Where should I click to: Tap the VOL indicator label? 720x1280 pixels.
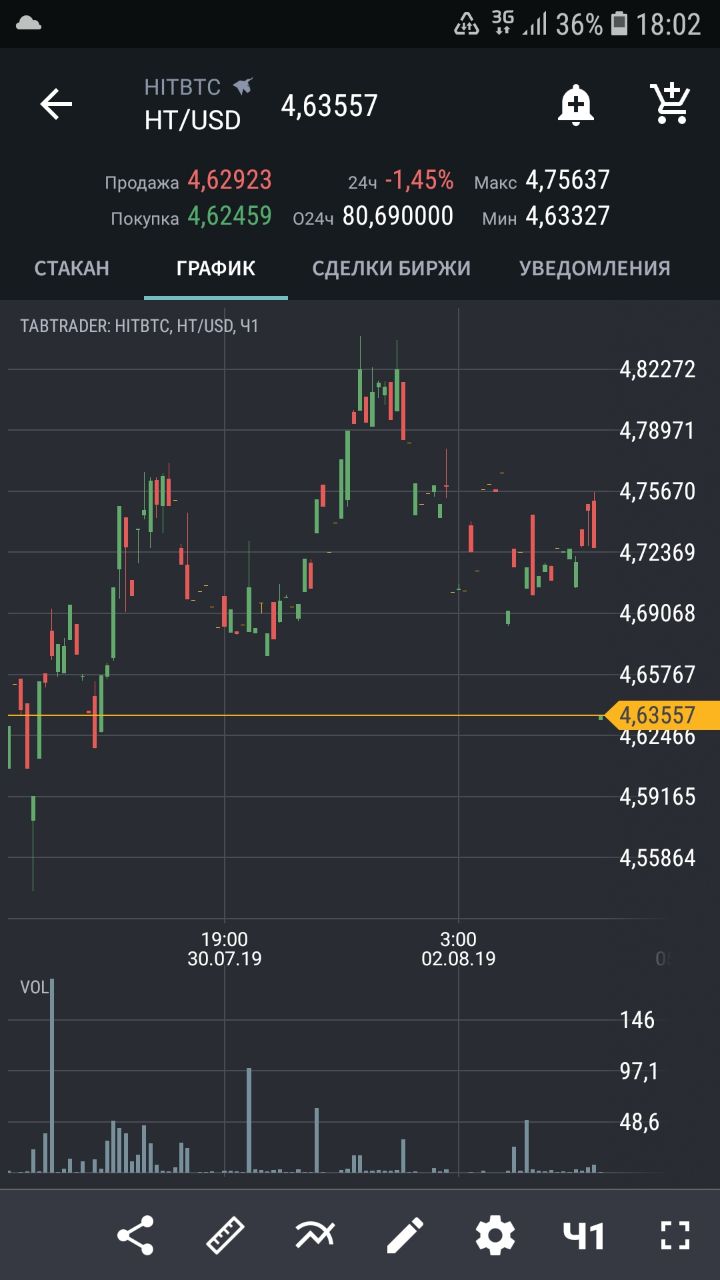pyautogui.click(x=33, y=987)
